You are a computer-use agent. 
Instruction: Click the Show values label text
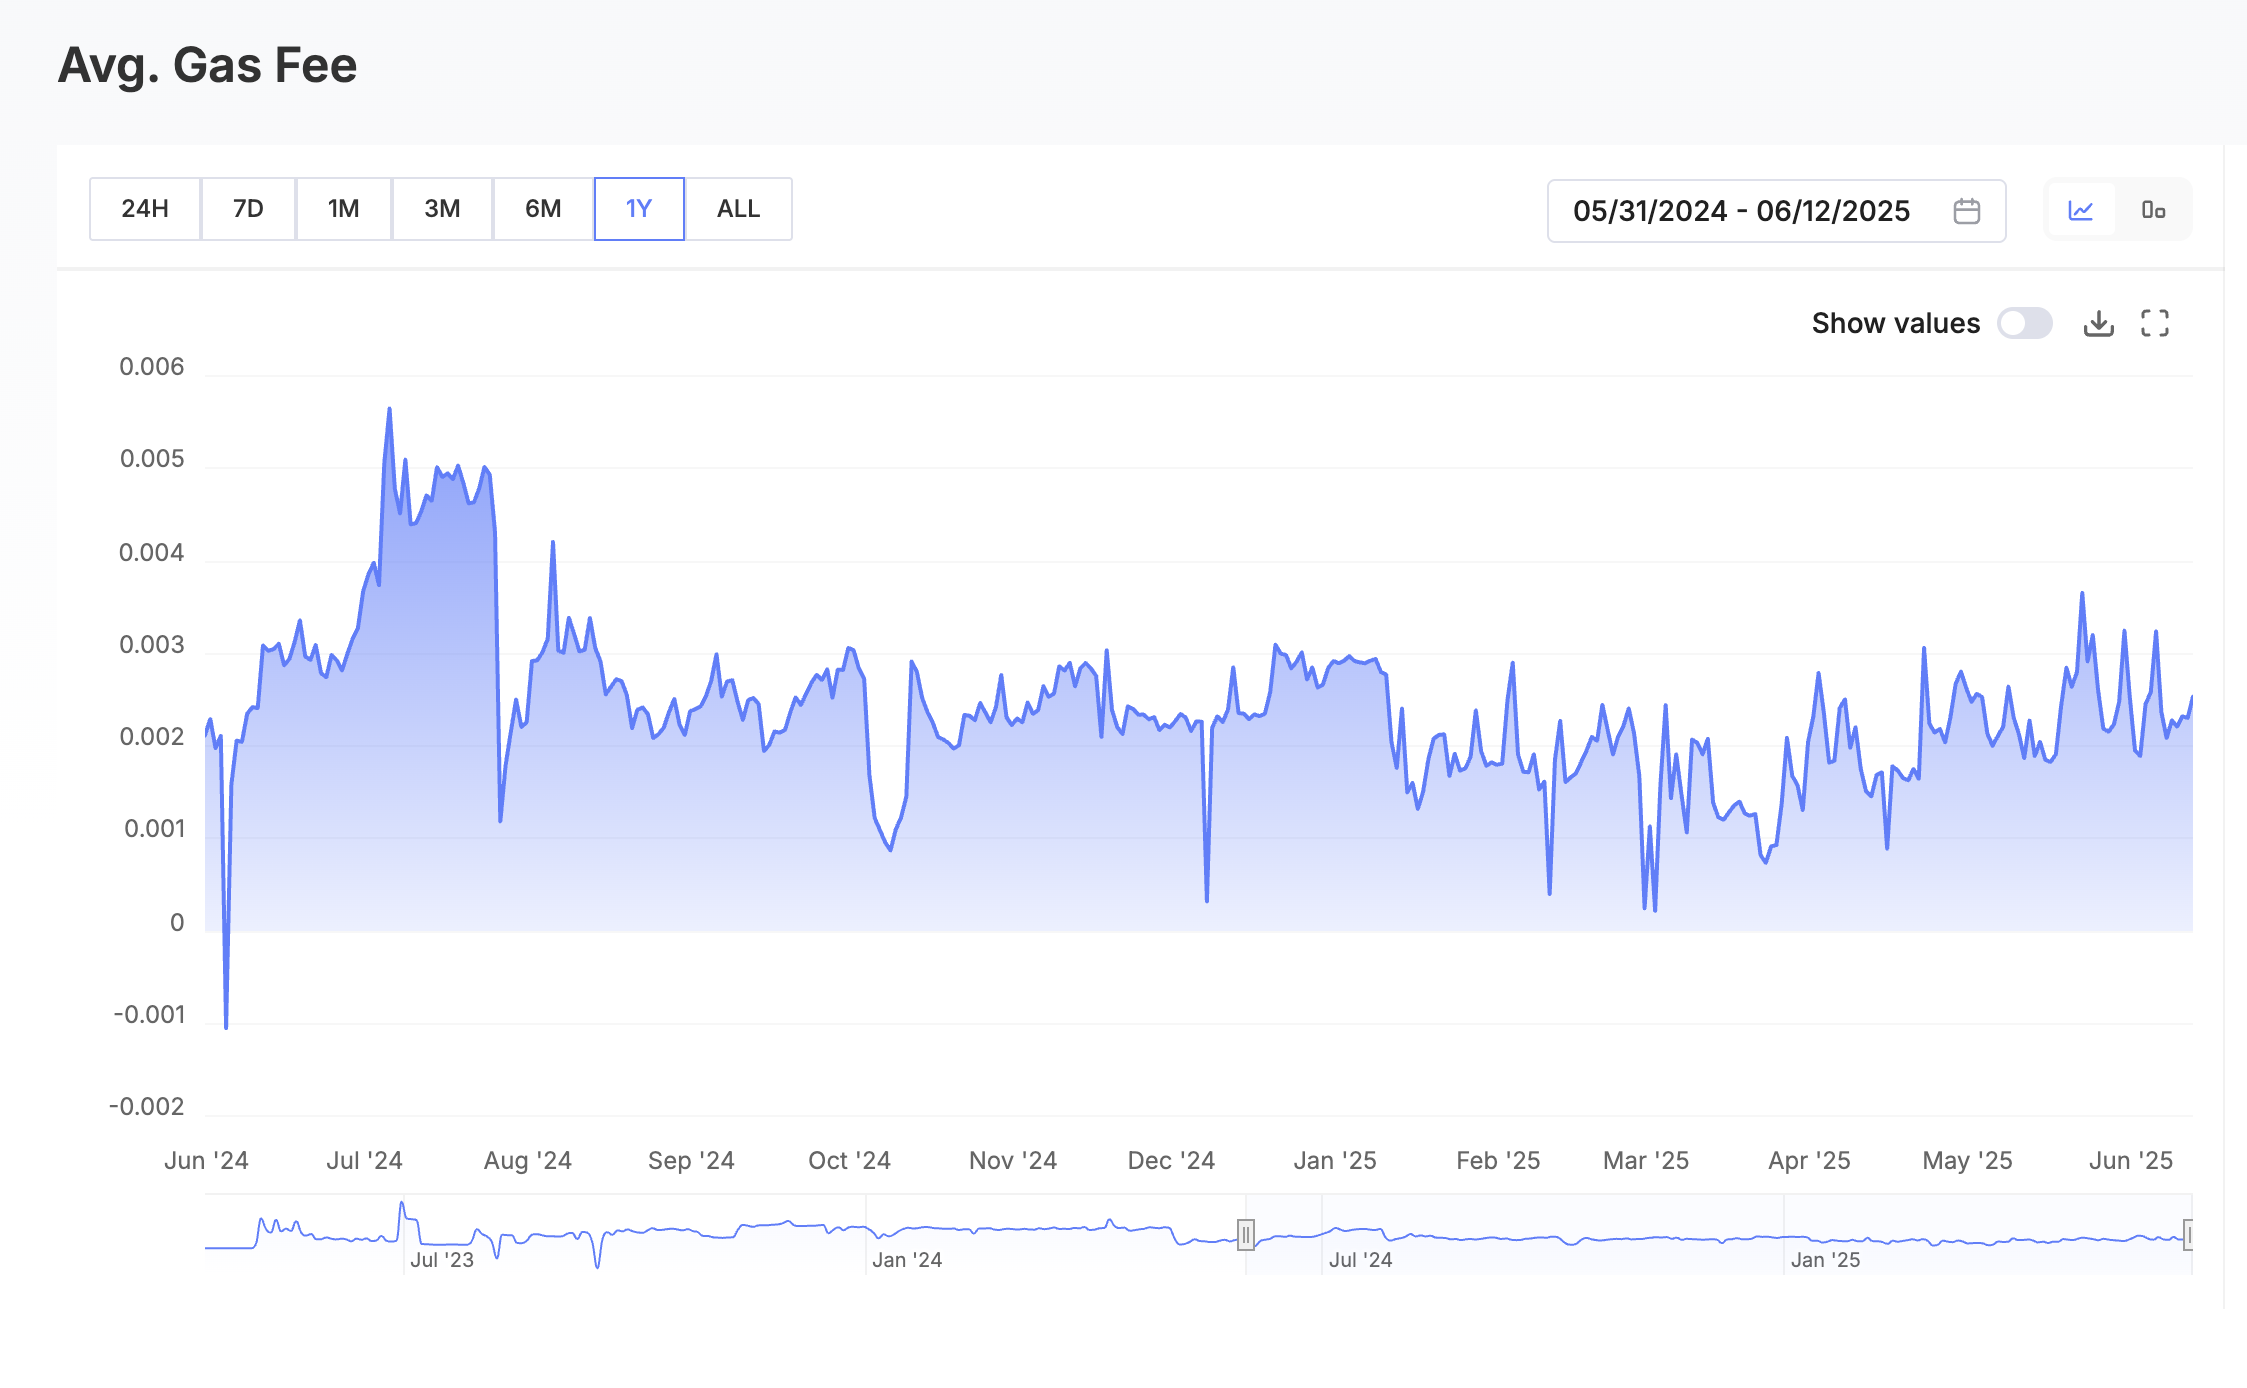click(1895, 323)
